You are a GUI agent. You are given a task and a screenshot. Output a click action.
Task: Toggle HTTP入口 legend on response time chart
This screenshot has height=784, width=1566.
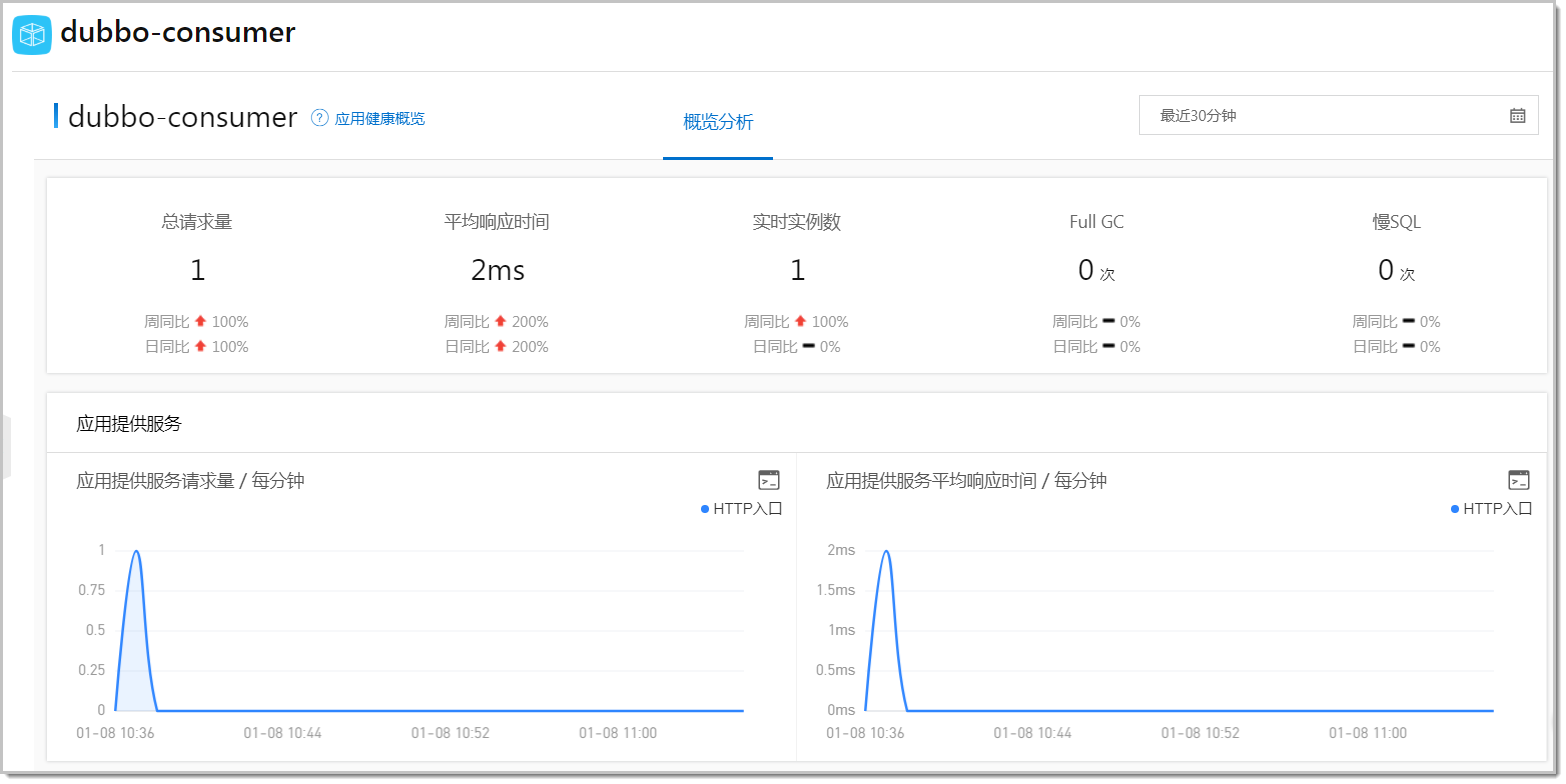pos(1492,509)
